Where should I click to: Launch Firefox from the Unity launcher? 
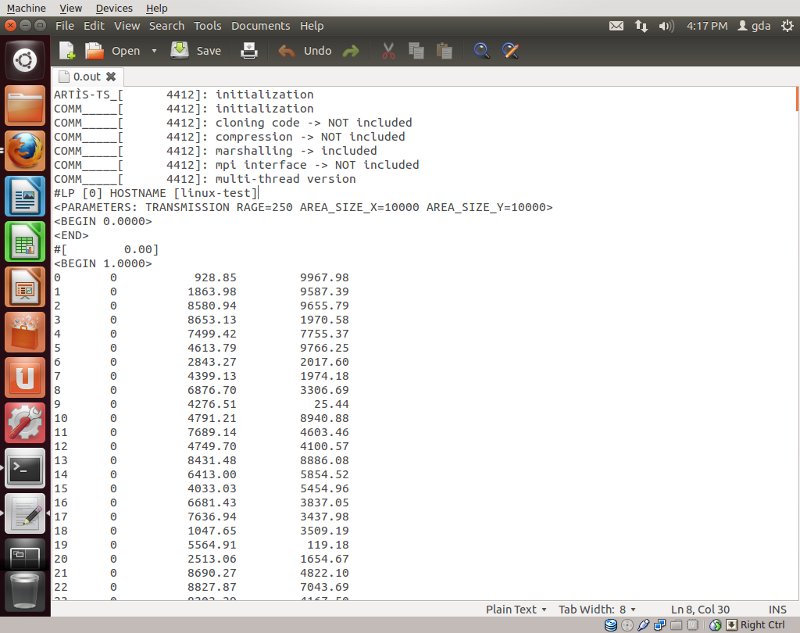pyautogui.click(x=26, y=151)
